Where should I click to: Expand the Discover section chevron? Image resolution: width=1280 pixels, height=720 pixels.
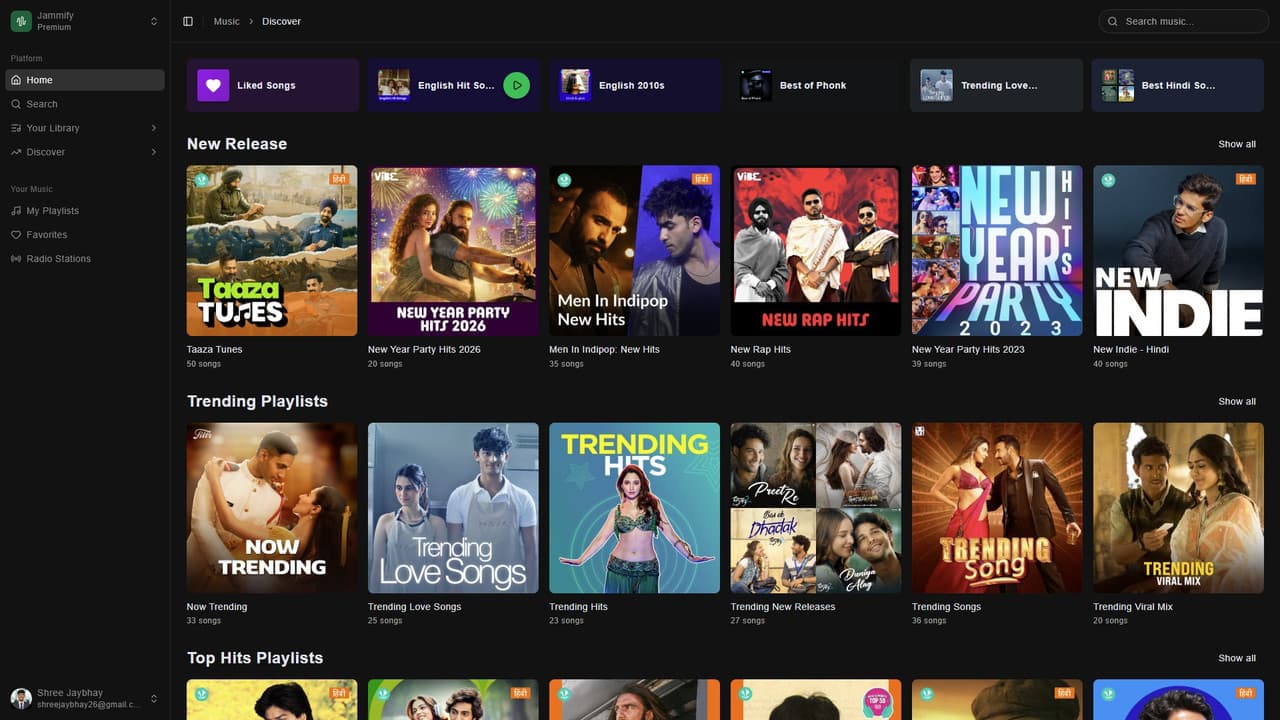[154, 152]
